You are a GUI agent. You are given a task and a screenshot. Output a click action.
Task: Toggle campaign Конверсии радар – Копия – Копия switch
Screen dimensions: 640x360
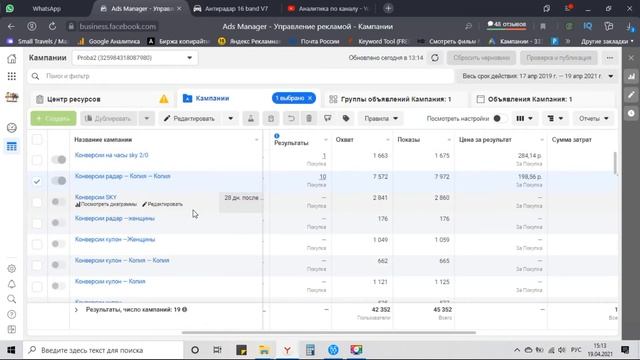tap(59, 180)
